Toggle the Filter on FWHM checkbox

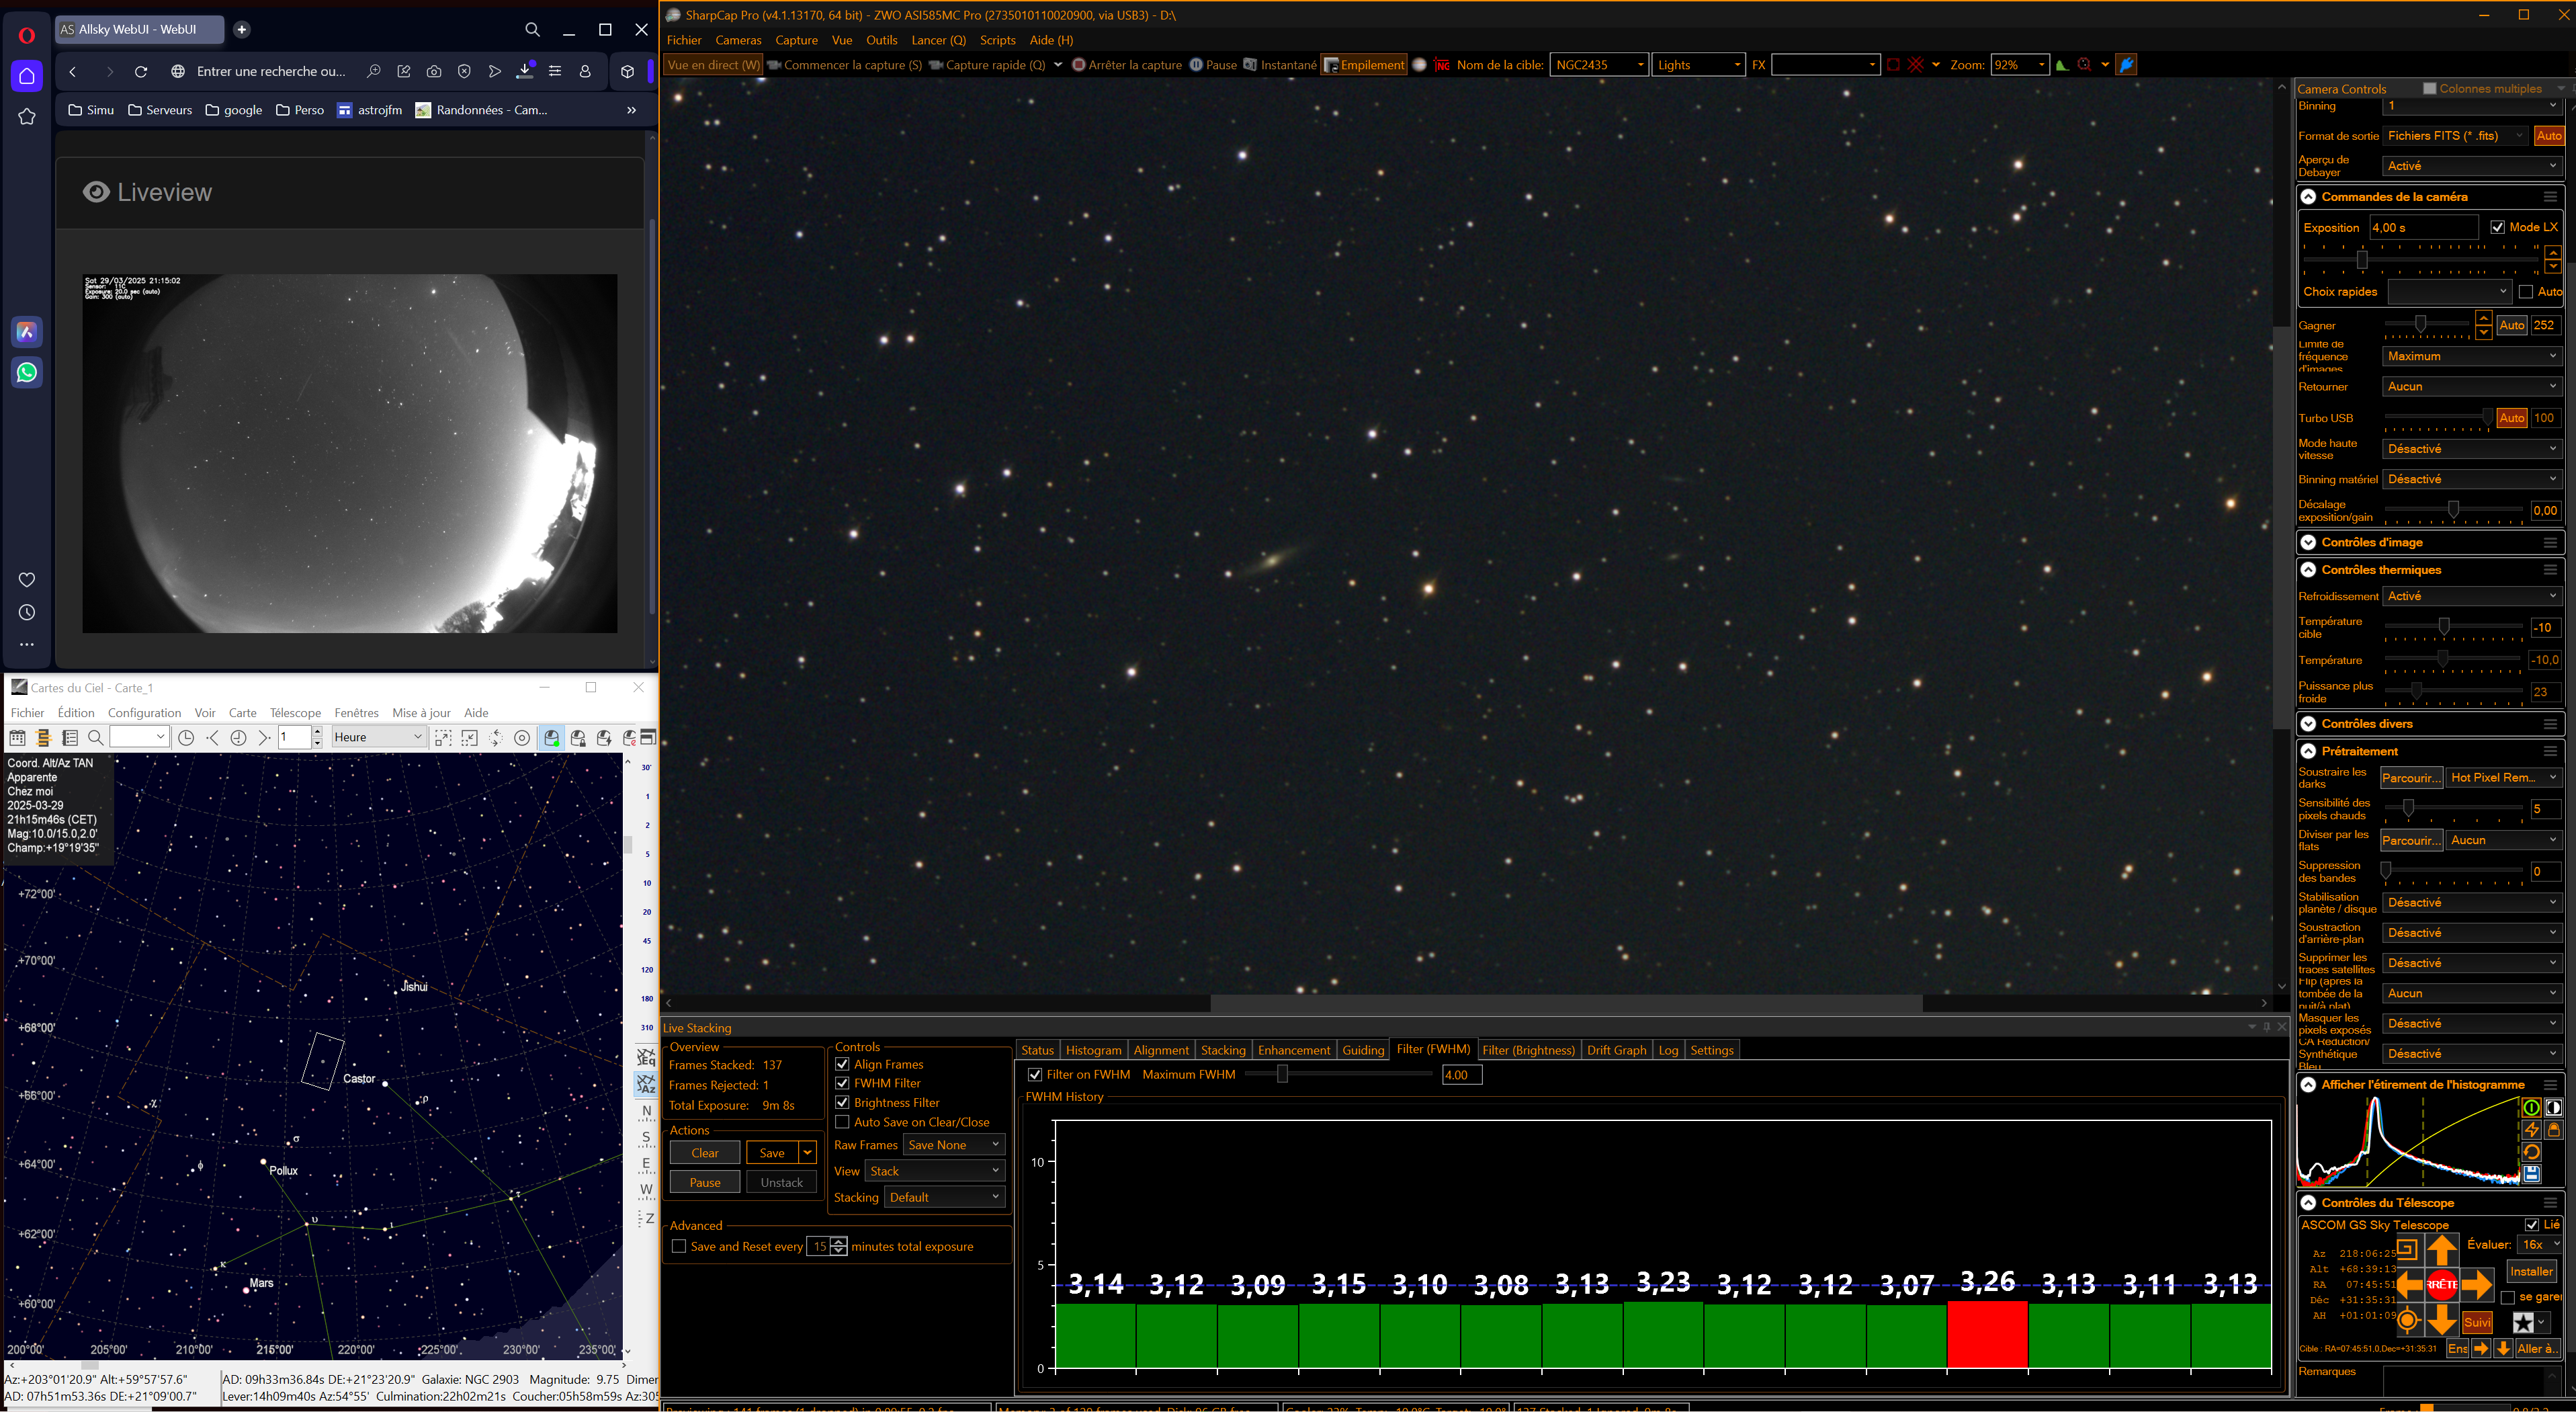(x=1035, y=1074)
